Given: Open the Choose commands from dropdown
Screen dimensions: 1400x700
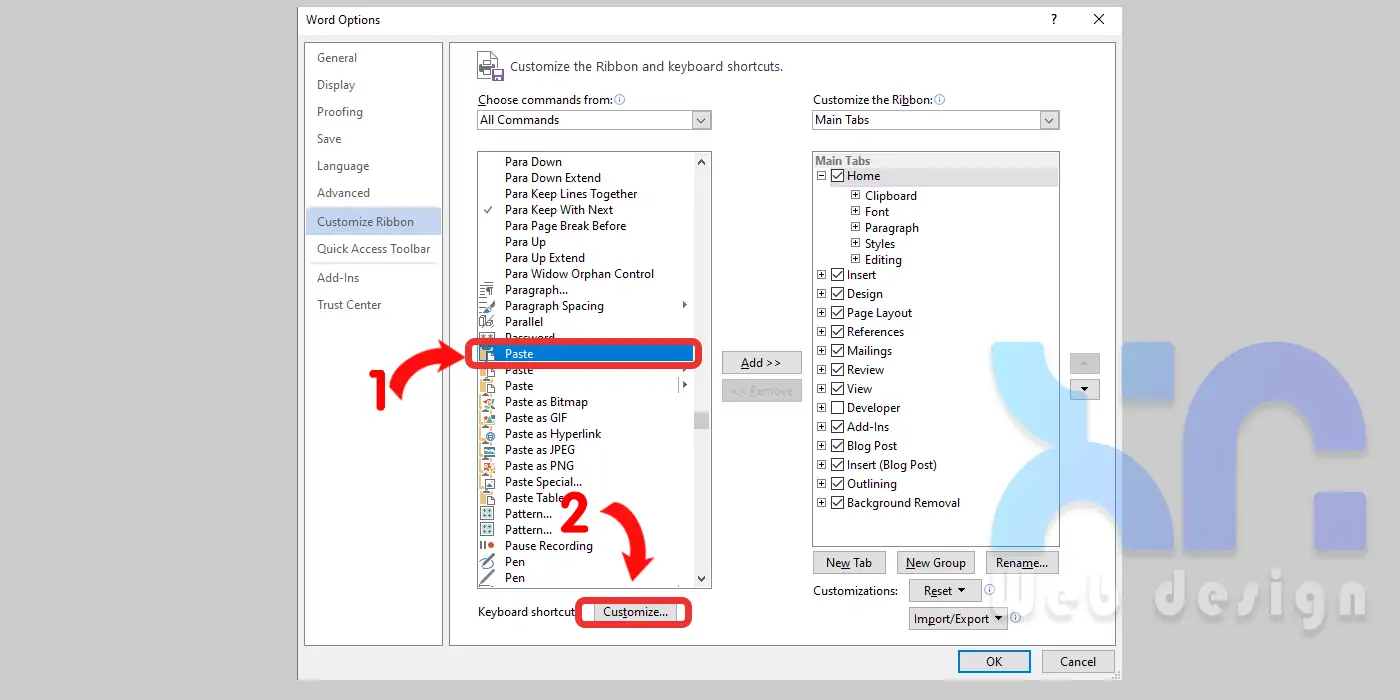Looking at the screenshot, I should [701, 120].
